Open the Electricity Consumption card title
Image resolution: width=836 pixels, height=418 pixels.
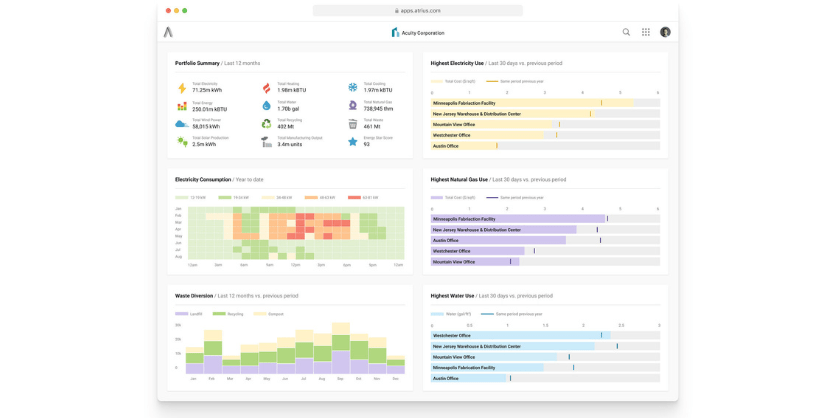pos(203,180)
